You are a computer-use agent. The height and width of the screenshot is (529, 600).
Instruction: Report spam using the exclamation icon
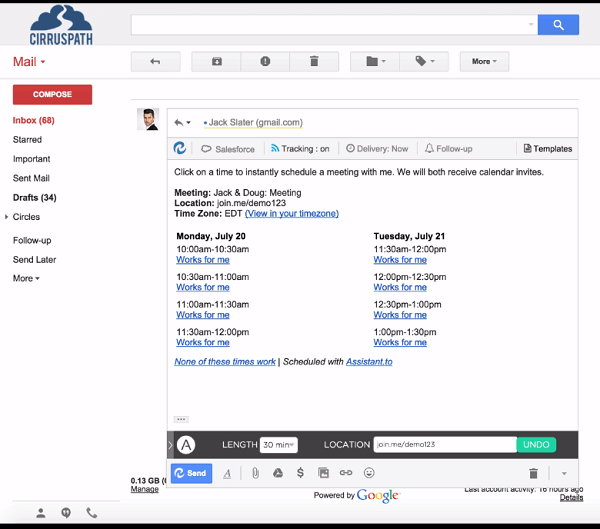coord(265,62)
